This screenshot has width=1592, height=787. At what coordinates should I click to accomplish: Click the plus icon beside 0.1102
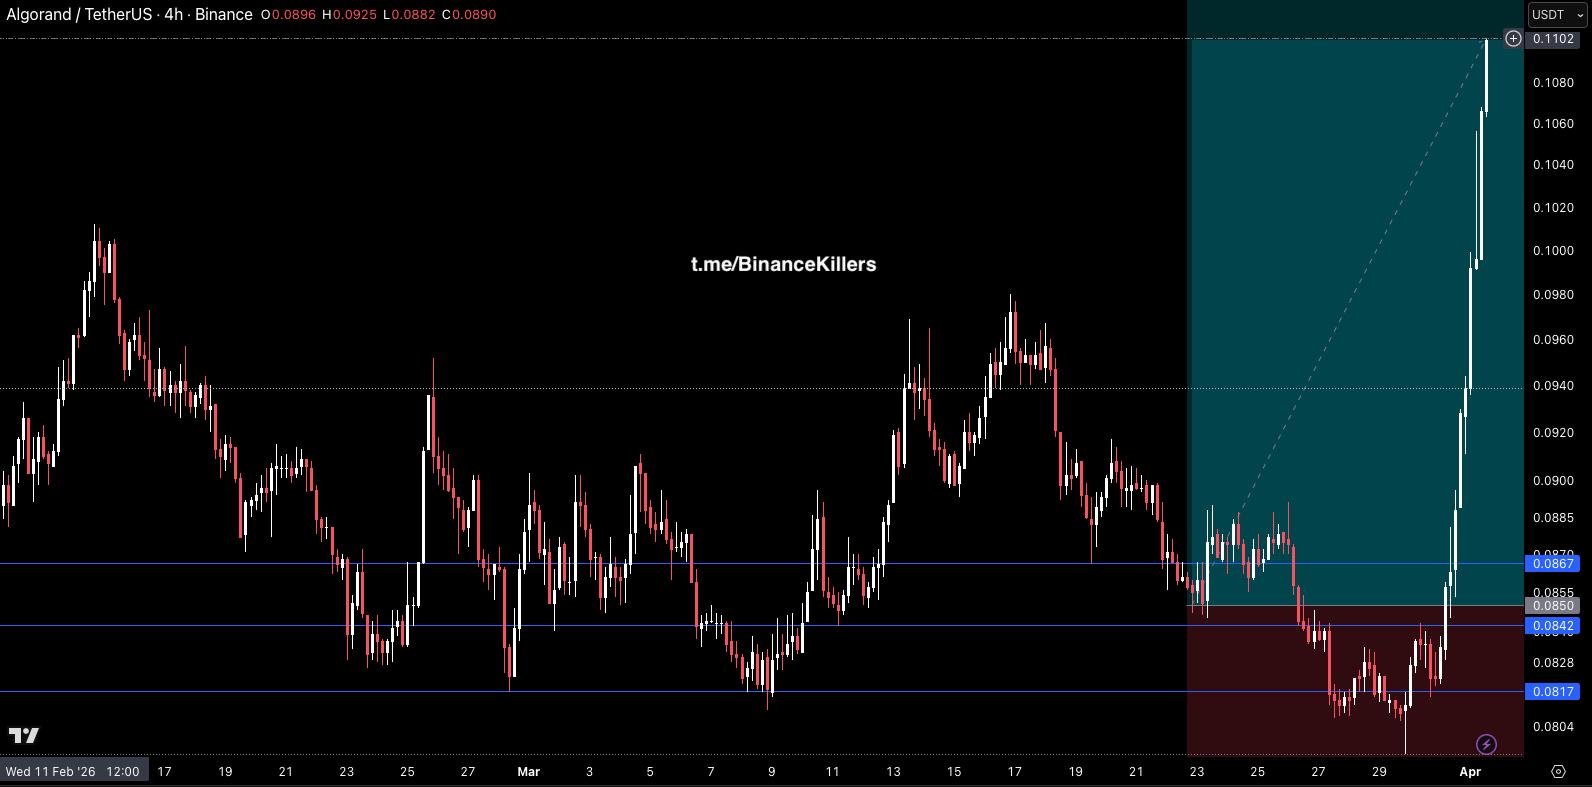tap(1513, 39)
